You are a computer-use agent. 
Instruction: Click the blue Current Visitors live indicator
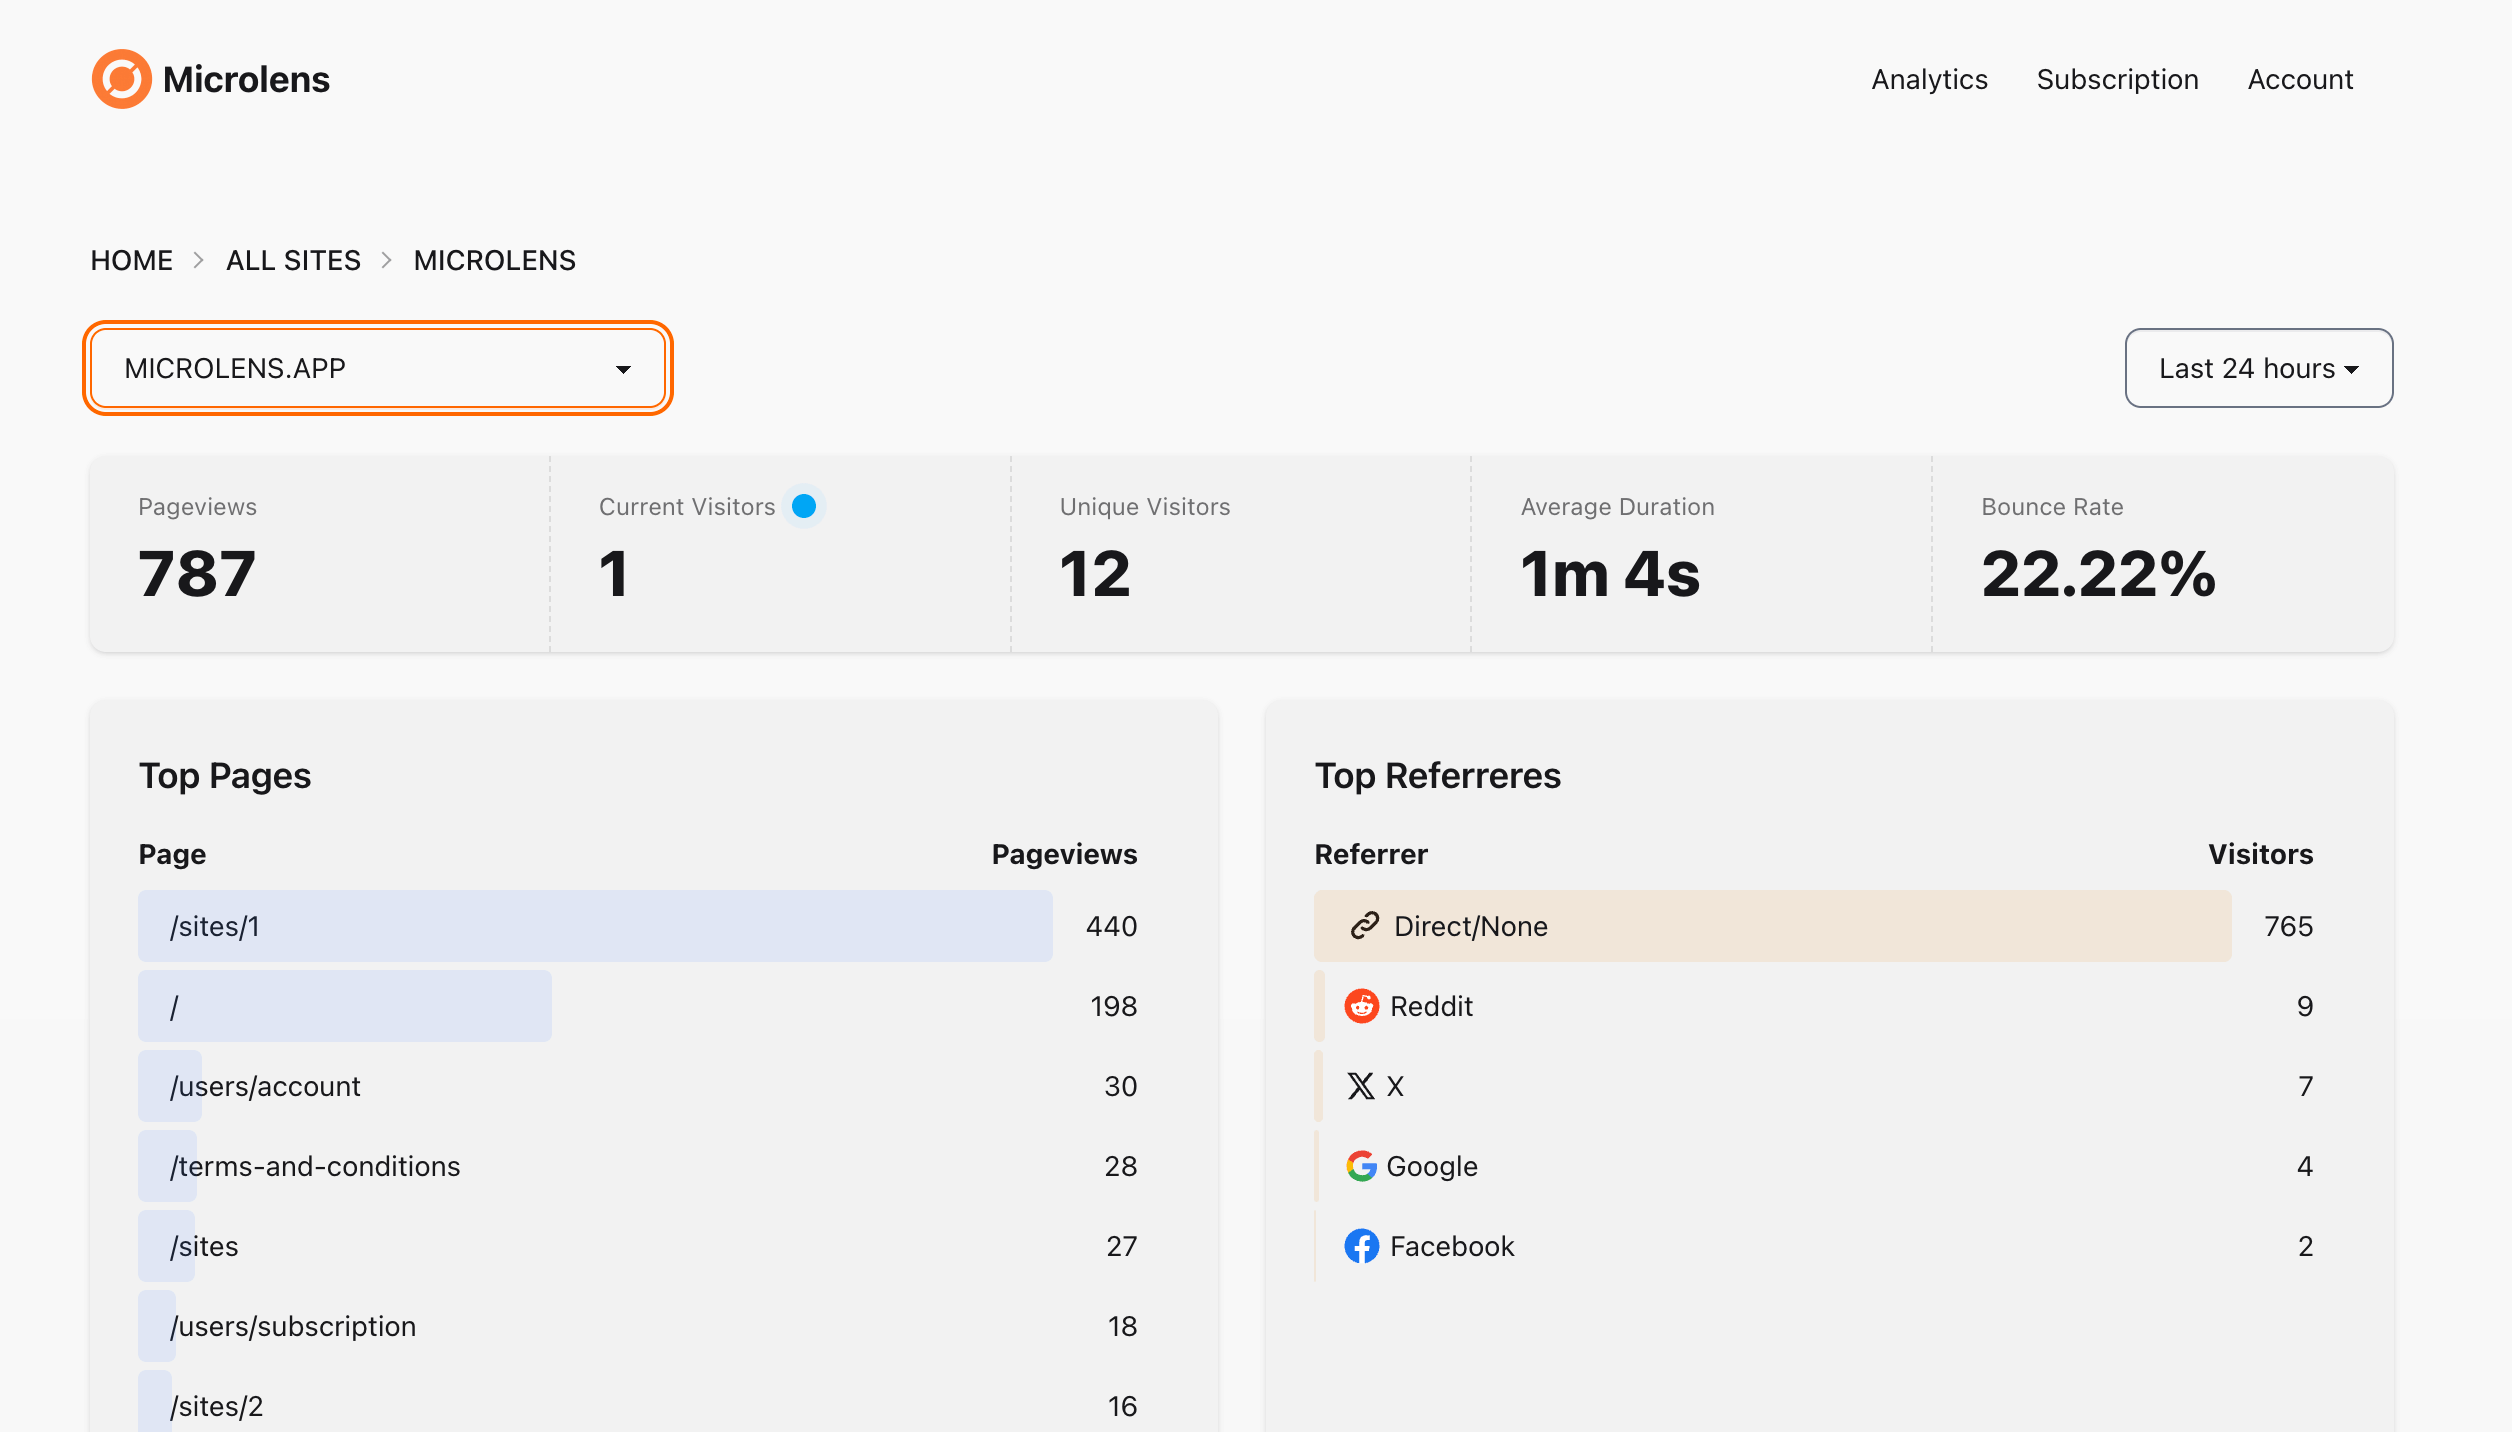pos(804,506)
